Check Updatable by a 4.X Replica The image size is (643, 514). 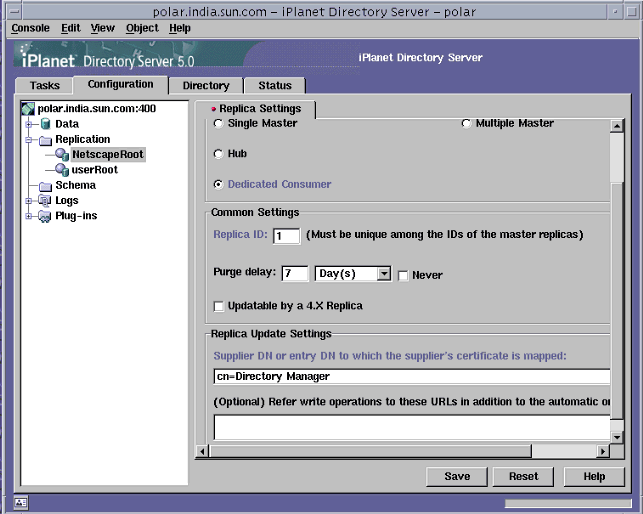coord(219,306)
